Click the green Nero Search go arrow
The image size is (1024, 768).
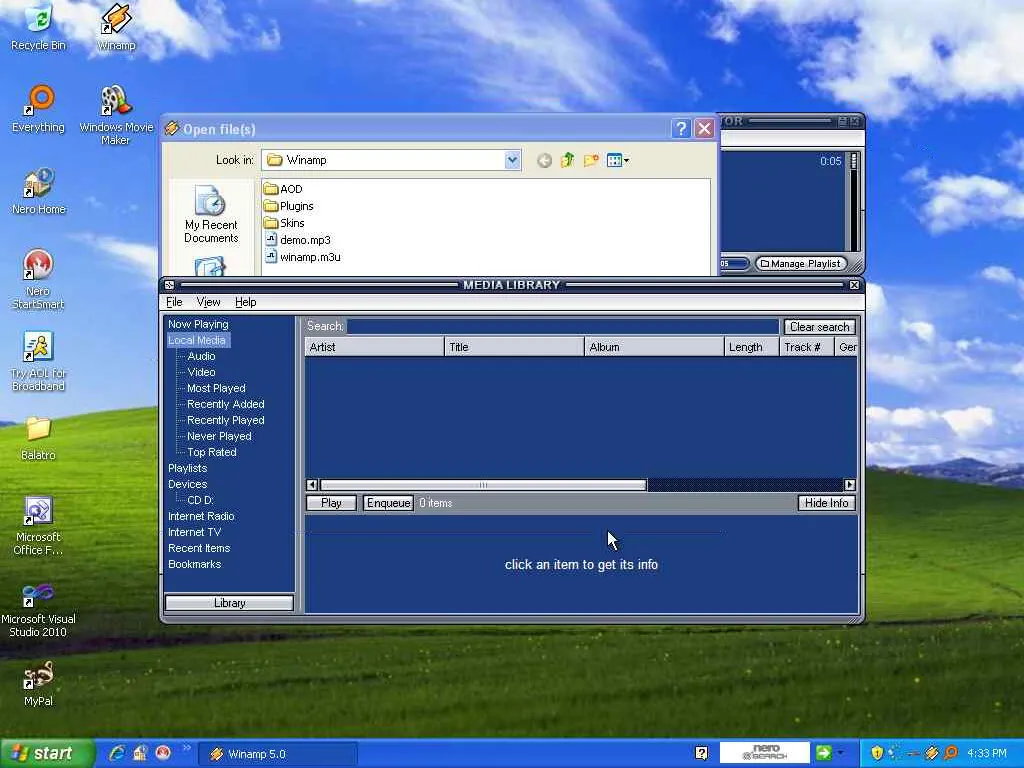click(824, 753)
